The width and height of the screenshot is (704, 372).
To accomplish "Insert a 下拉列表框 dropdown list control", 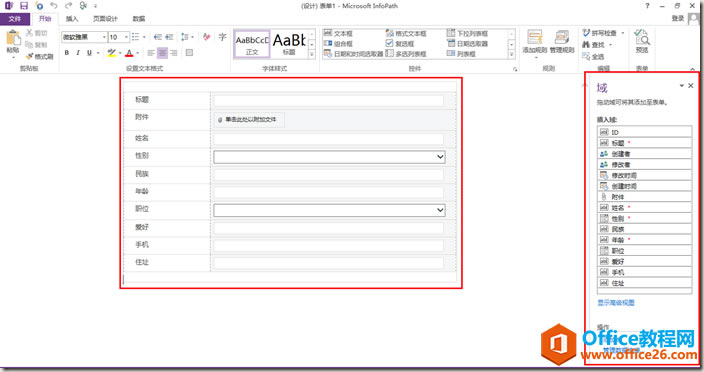I will (x=467, y=34).
